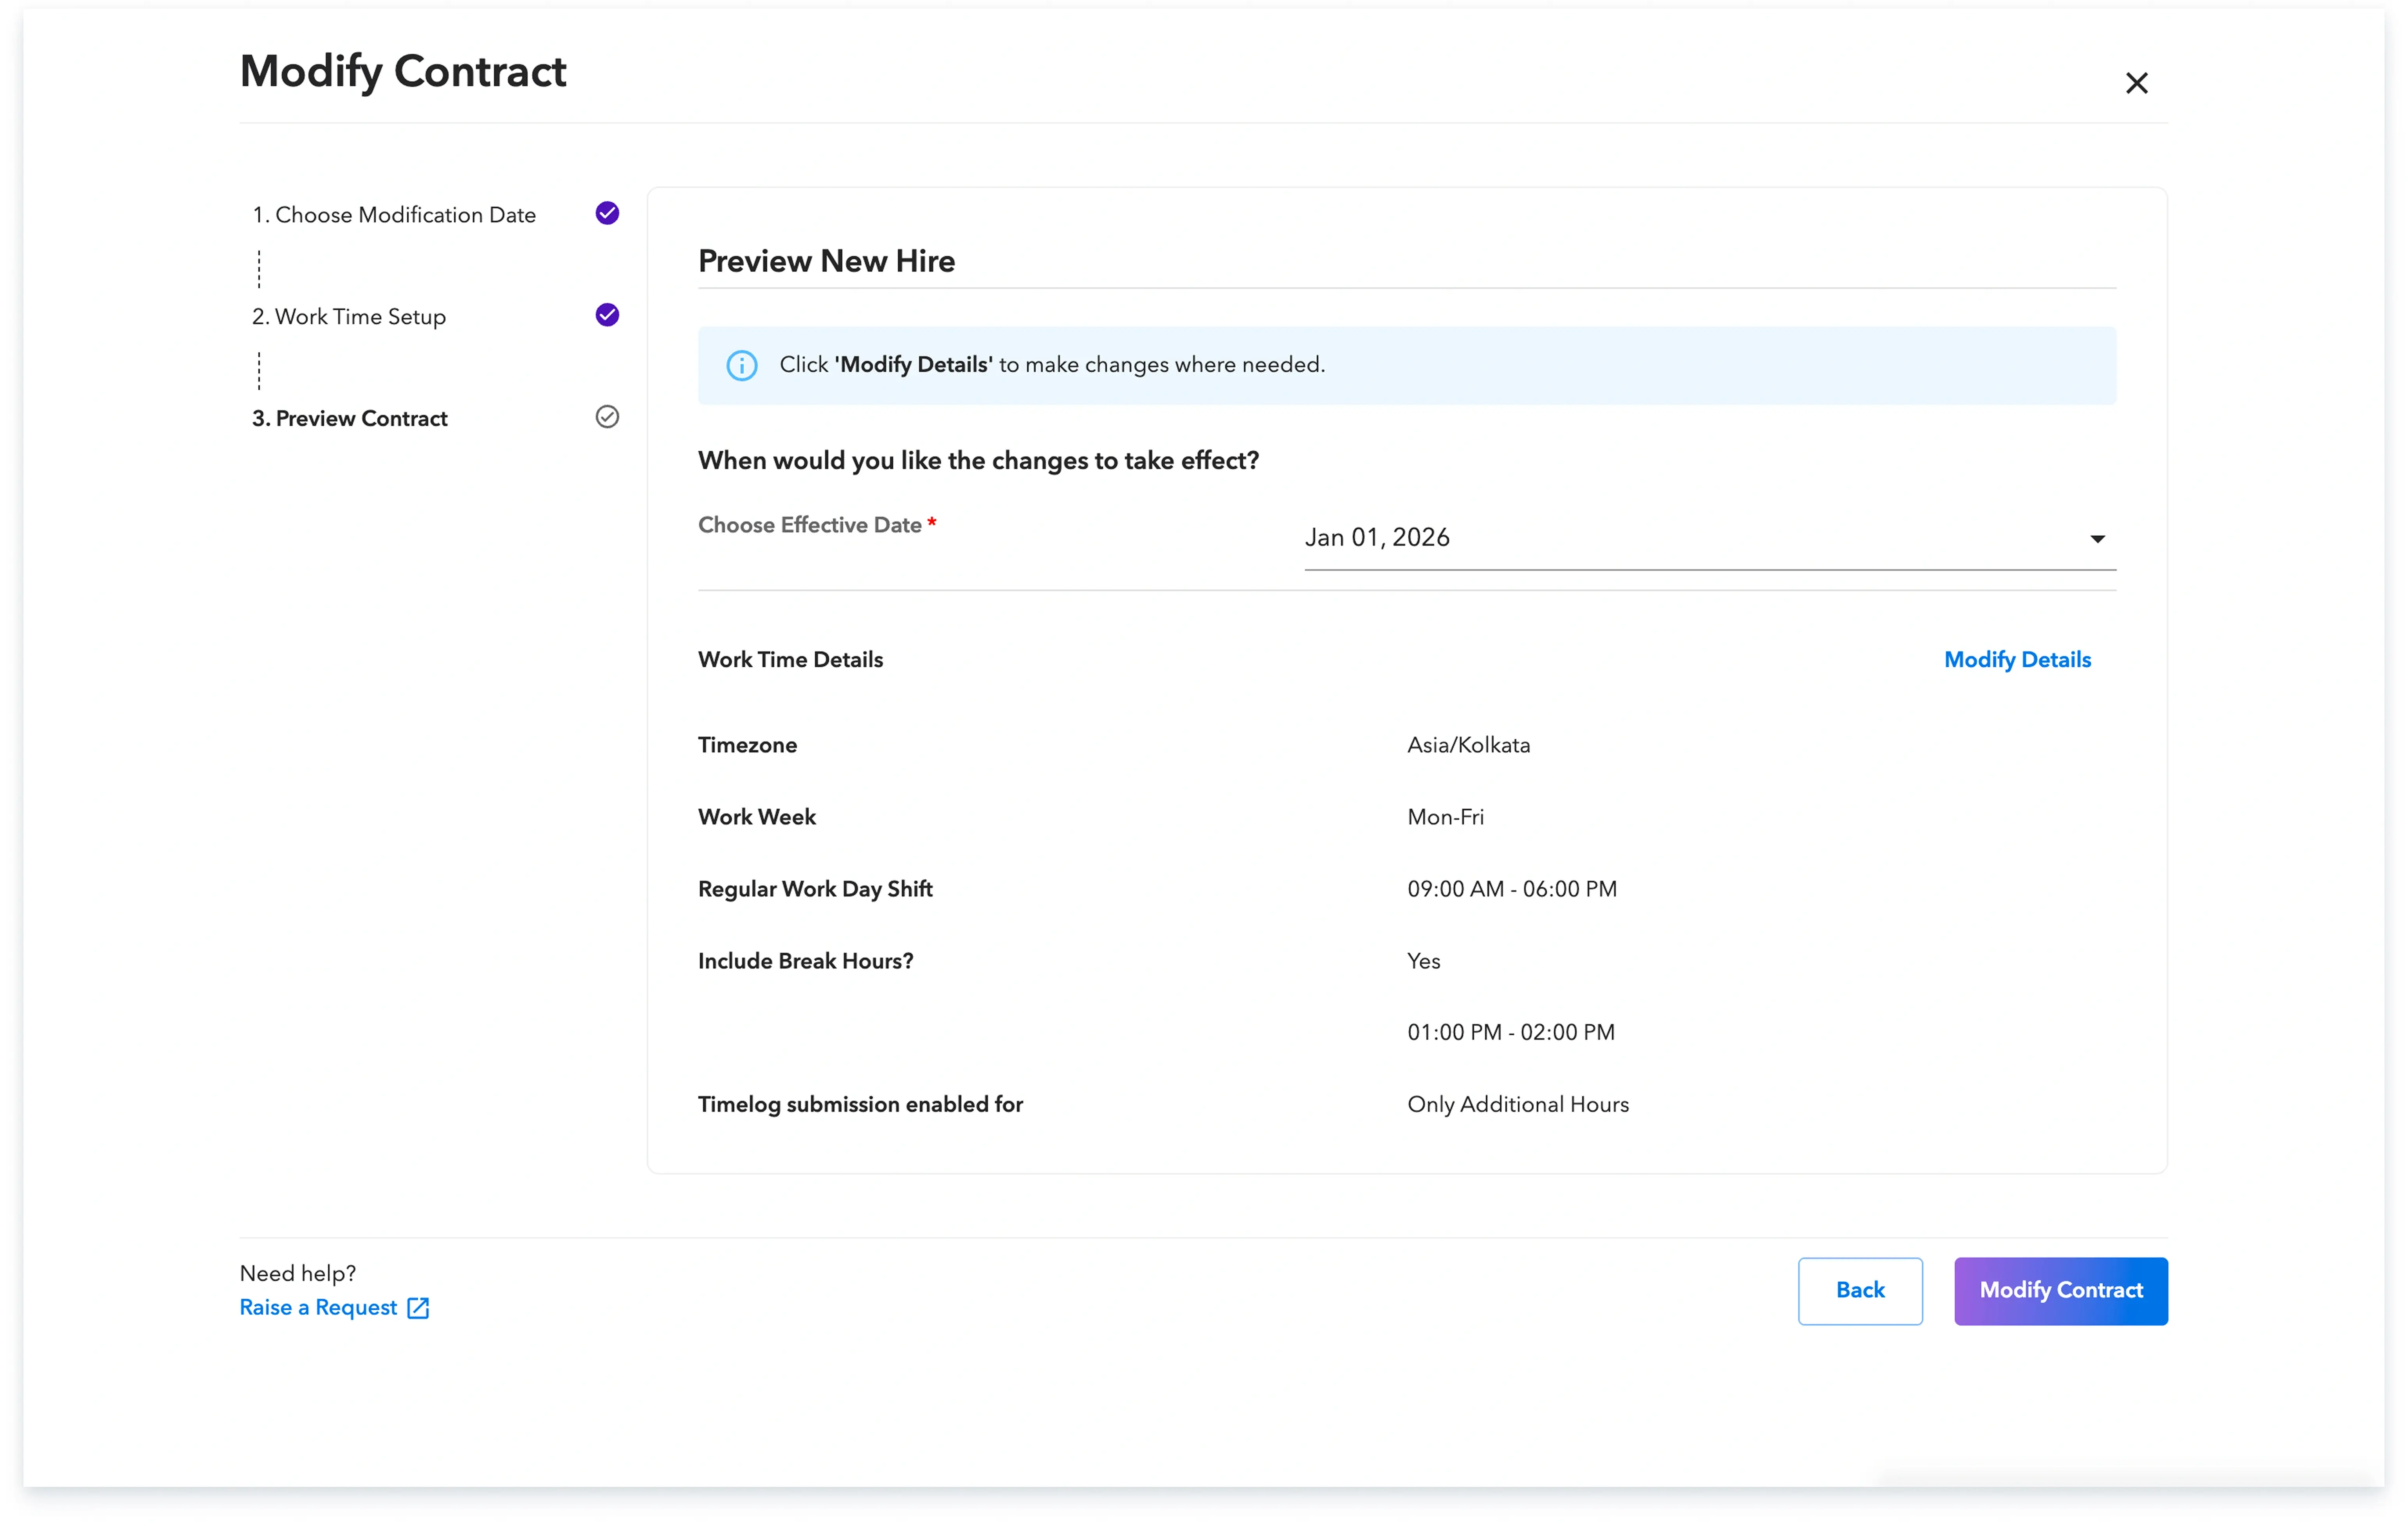Click external link icon beside Raise a Request

[x=418, y=1308]
